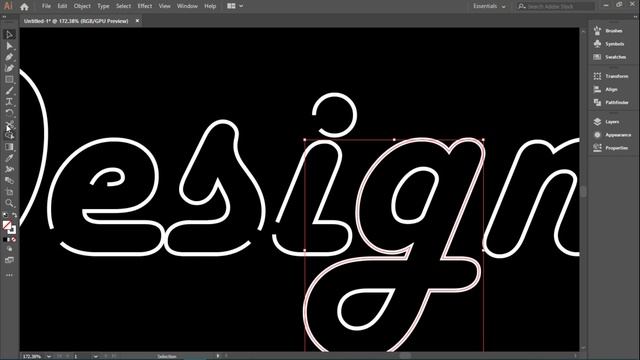Select the Scissors tool
The height and width of the screenshot is (360, 640).
tap(9, 124)
